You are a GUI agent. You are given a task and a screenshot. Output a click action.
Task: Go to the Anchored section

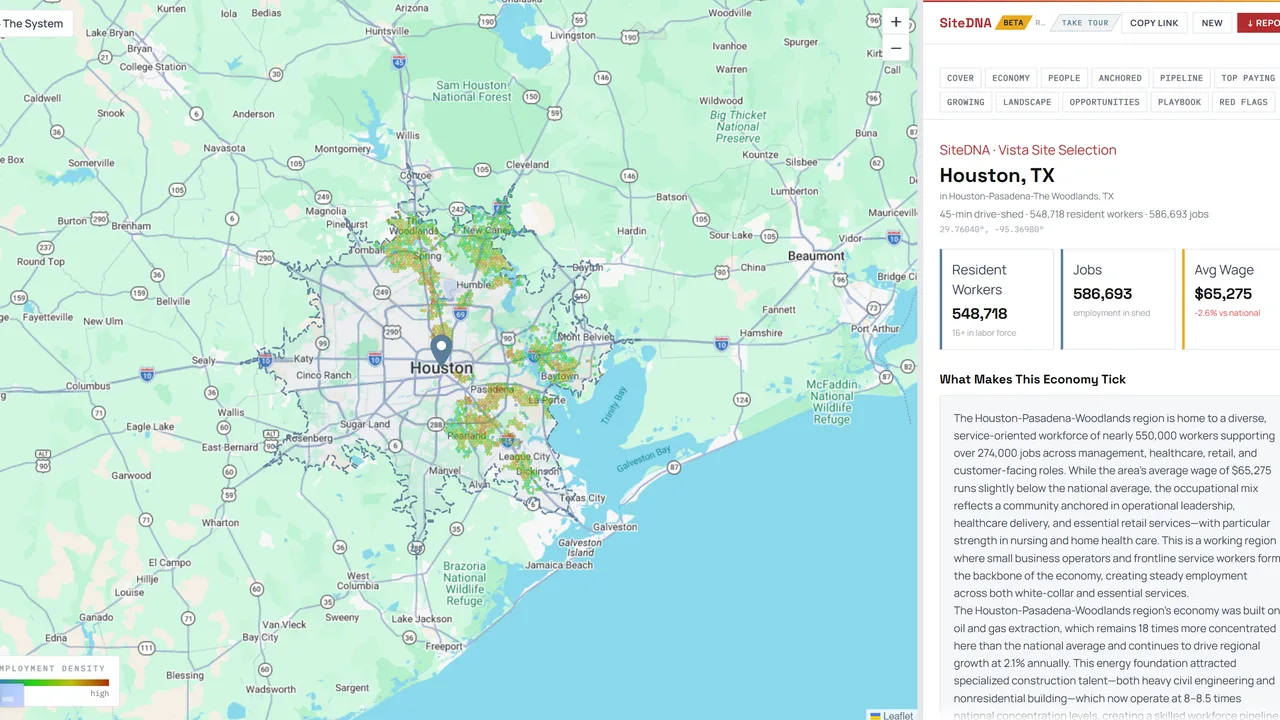pyautogui.click(x=1120, y=78)
